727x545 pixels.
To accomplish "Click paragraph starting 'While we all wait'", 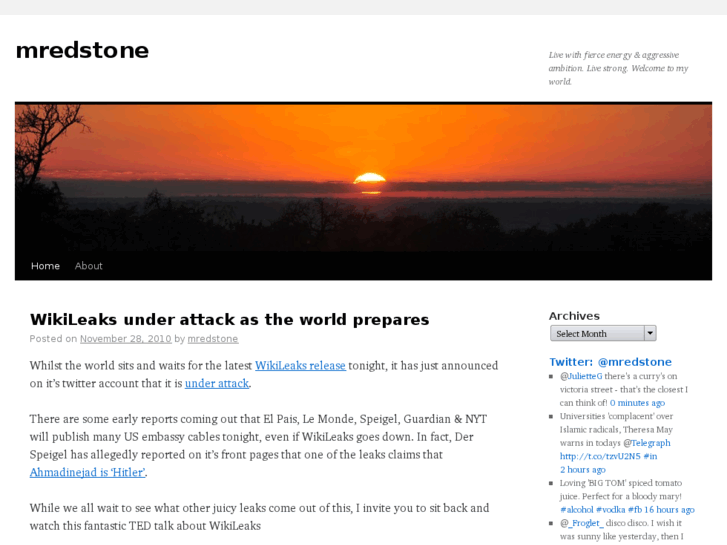I will [259, 517].
